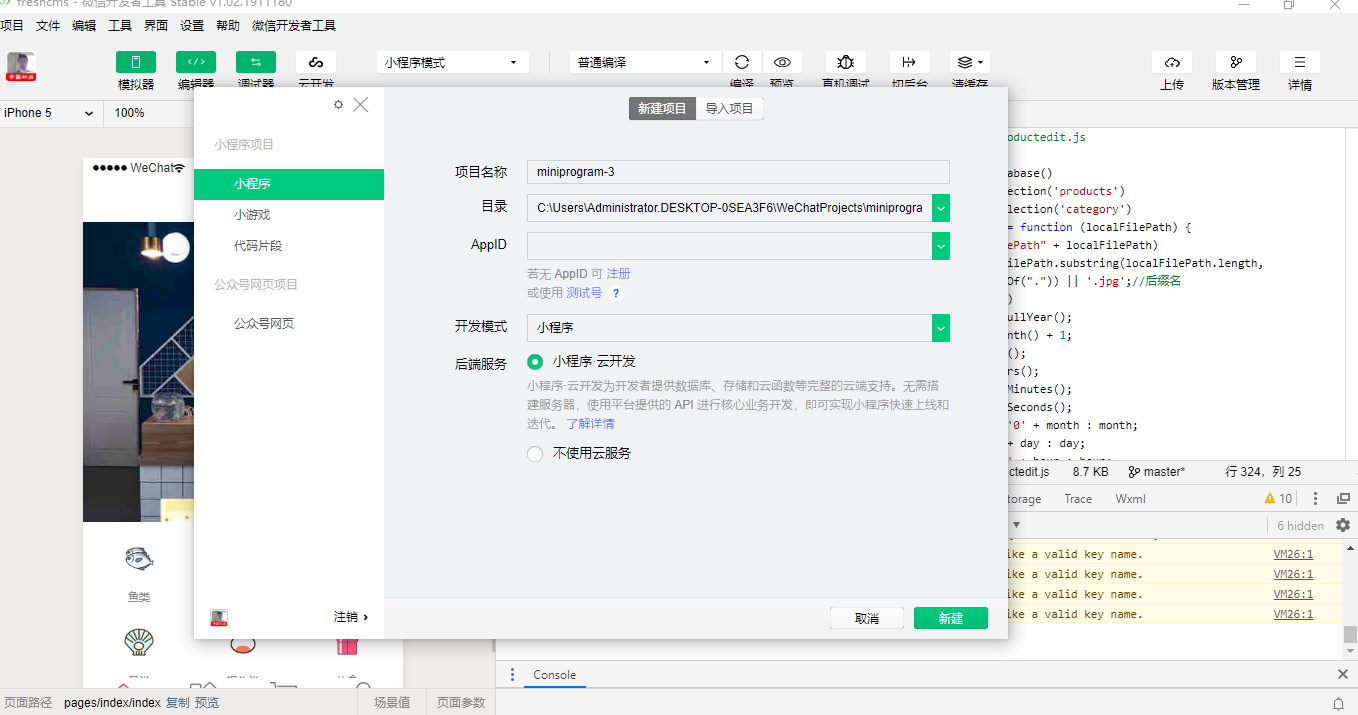Open the 云开发 cloud development console
The width and height of the screenshot is (1358, 715).
316,62
